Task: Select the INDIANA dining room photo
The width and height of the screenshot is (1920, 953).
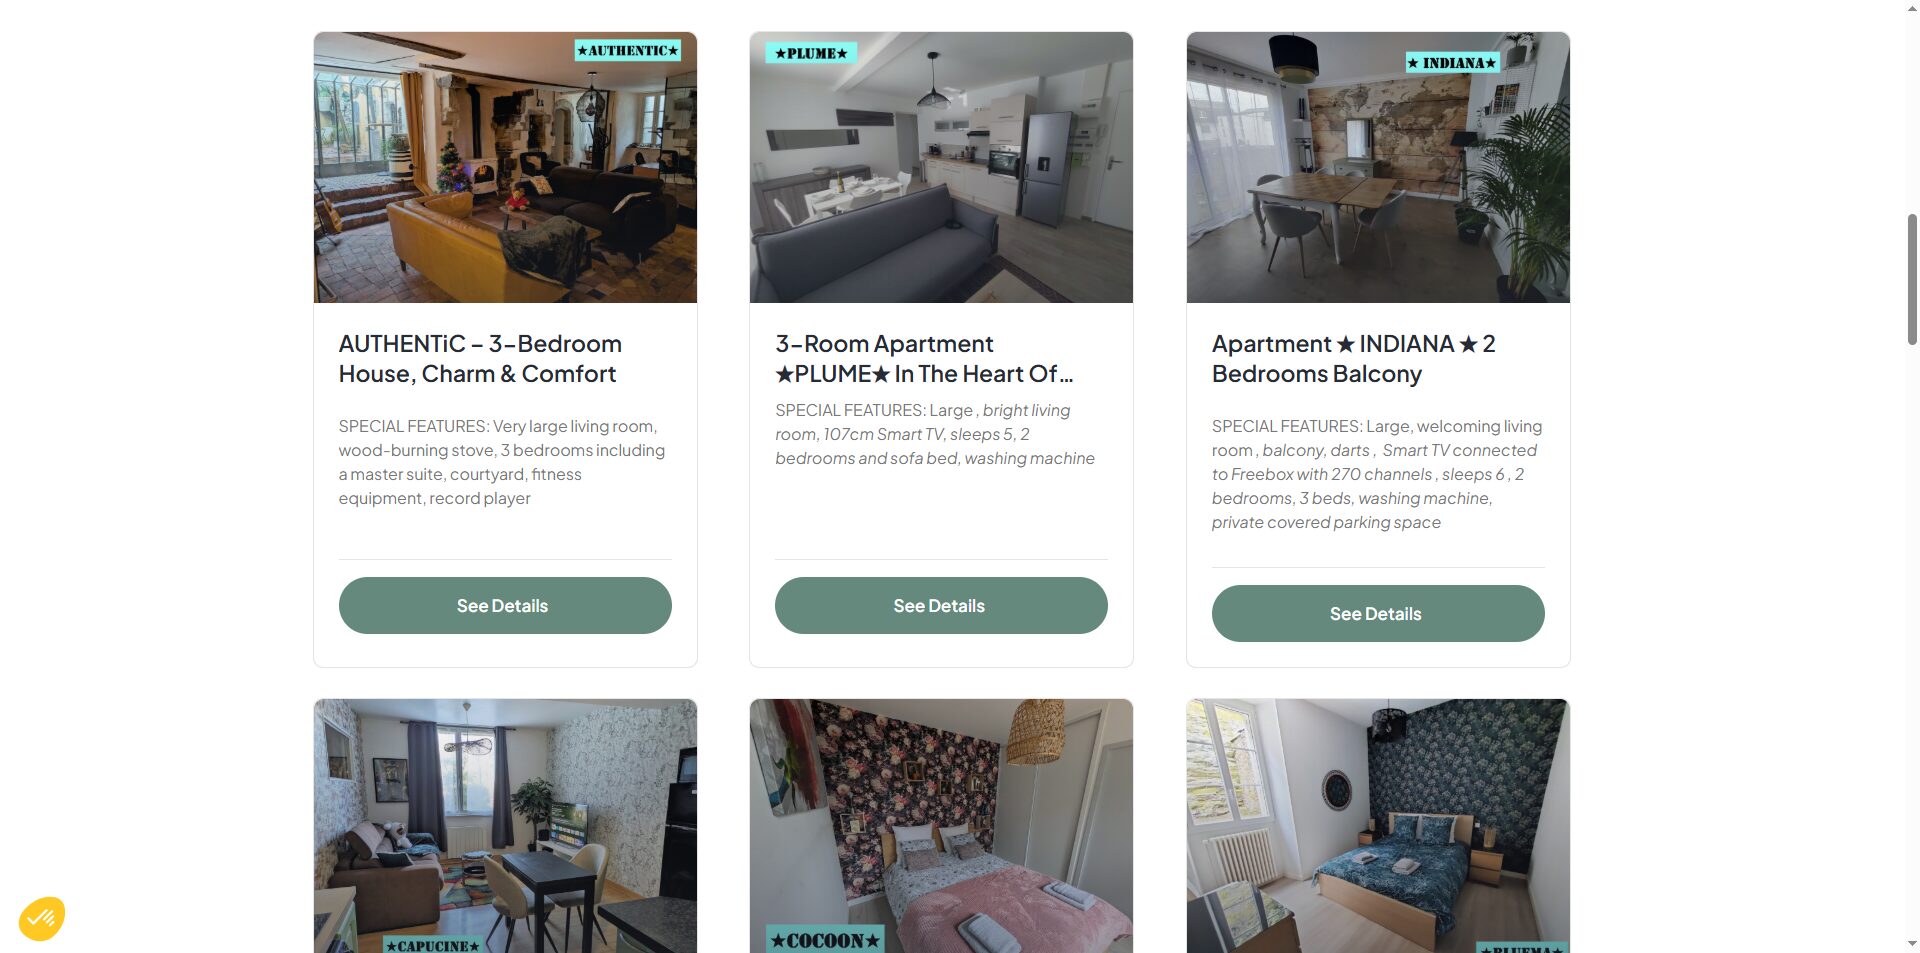Action: [1378, 167]
